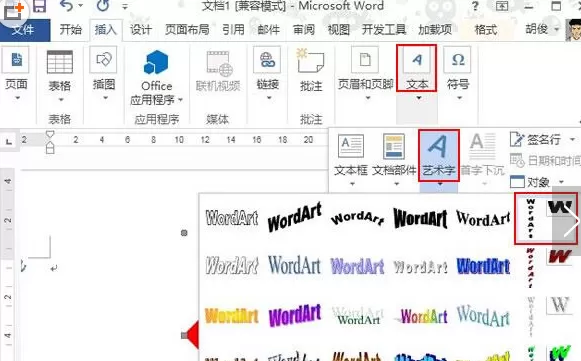Viewport: 581px width, 361px height.
Task: Select the black arched WordArt style
Action: [357, 218]
